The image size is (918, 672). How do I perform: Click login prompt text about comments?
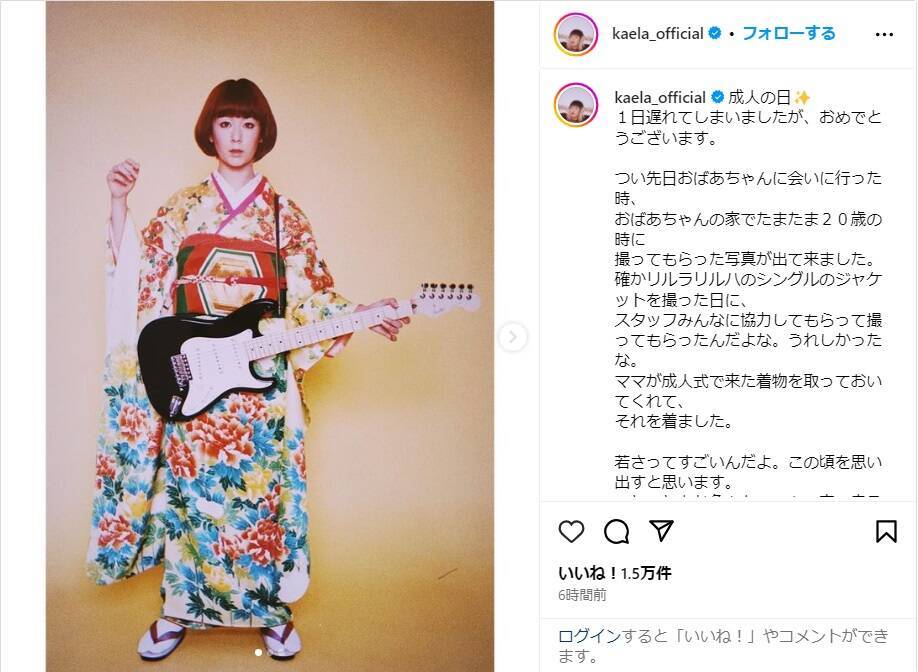click(723, 645)
